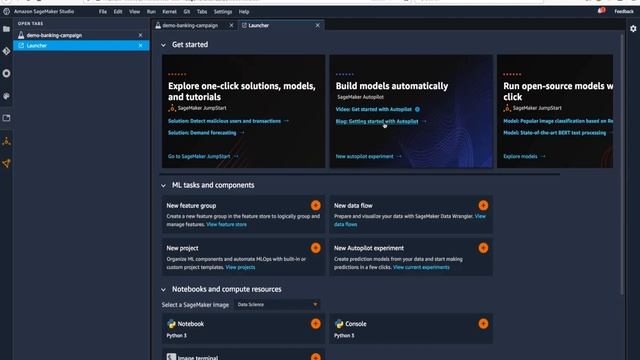The height and width of the screenshot is (360, 640).
Task: Open Solution: Detect malicious users and transactions link
Action: [x=224, y=121]
